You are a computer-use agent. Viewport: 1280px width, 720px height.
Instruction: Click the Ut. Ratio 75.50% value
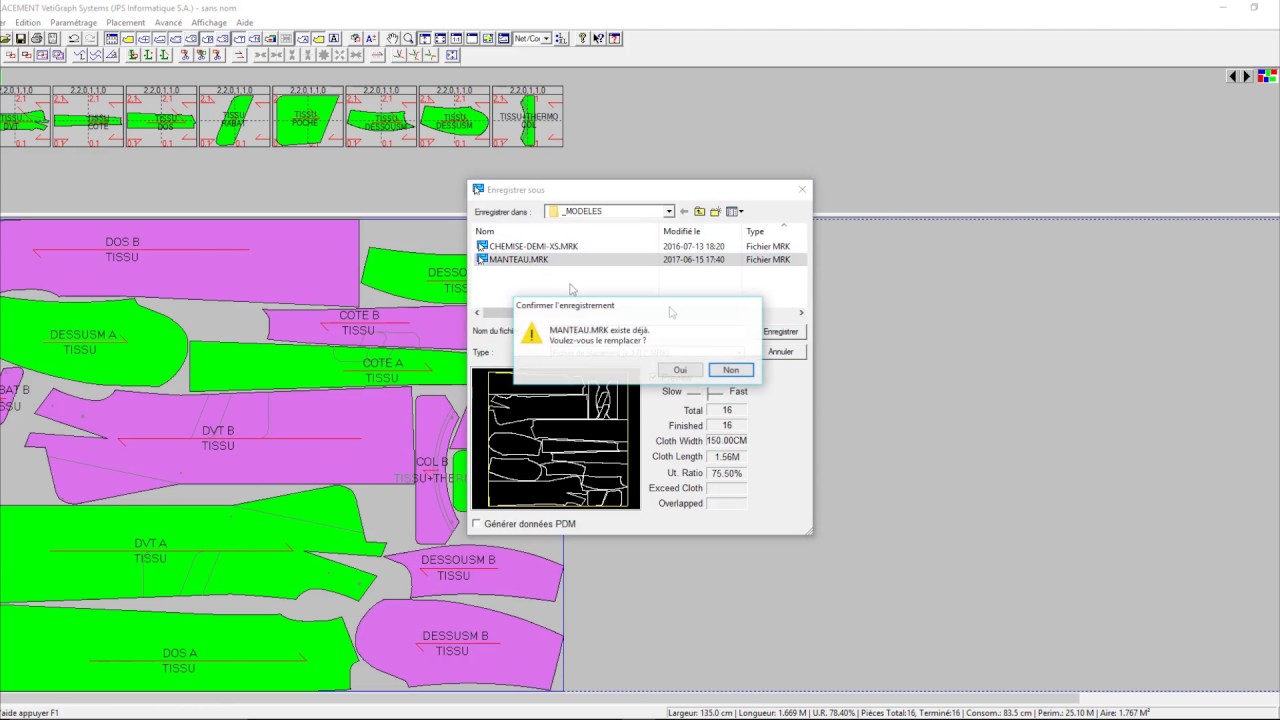tap(727, 473)
